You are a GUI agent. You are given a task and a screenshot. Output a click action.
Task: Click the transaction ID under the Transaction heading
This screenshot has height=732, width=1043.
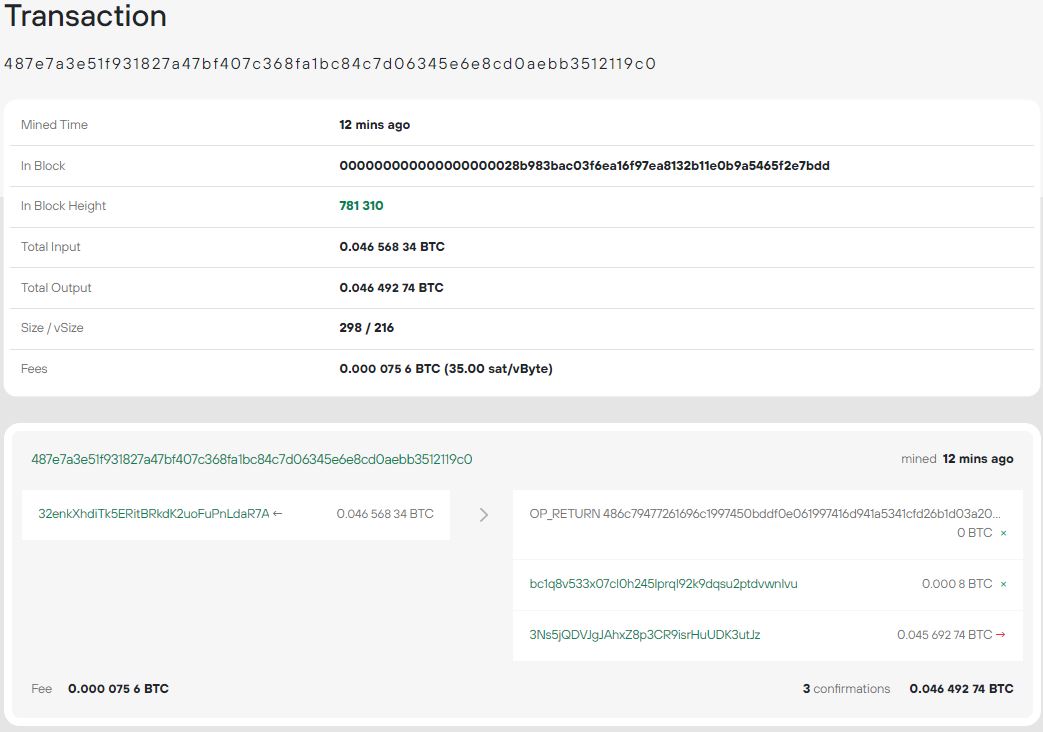tap(330, 64)
